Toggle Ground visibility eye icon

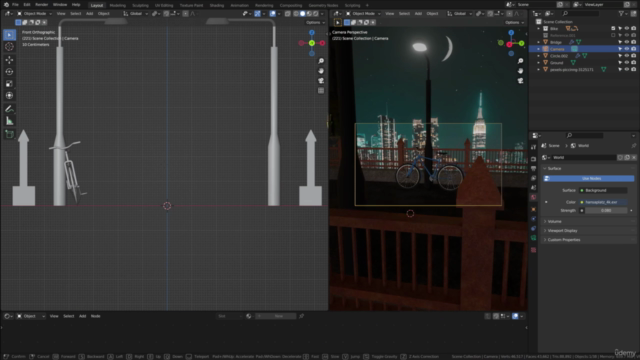click(x=627, y=63)
